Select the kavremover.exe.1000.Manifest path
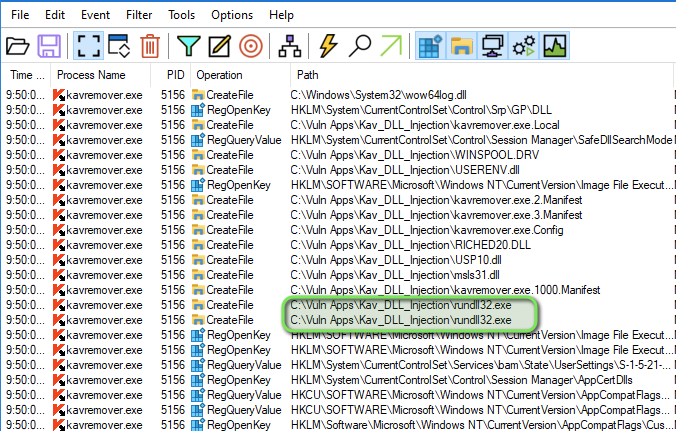The height and width of the screenshot is (431, 676). (x=445, y=290)
